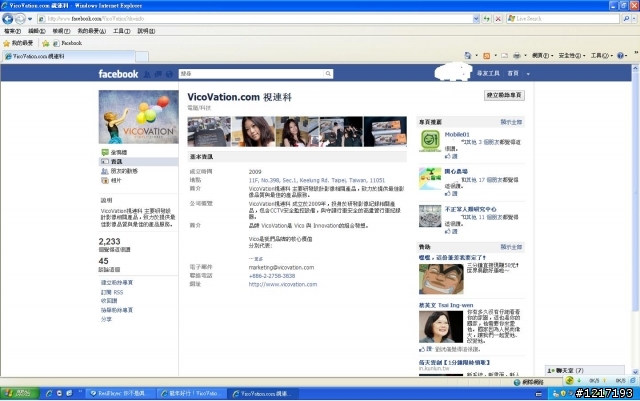Screen dimensions: 640x401
Task: Click the blue Help question mark icon
Action: click(620, 56)
